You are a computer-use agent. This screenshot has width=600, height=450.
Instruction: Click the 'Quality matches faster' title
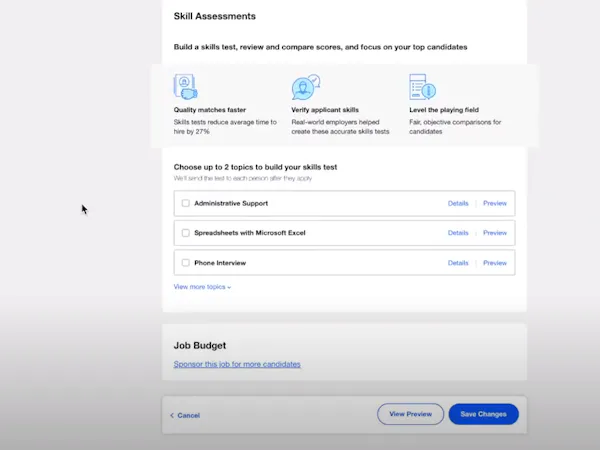click(210, 110)
